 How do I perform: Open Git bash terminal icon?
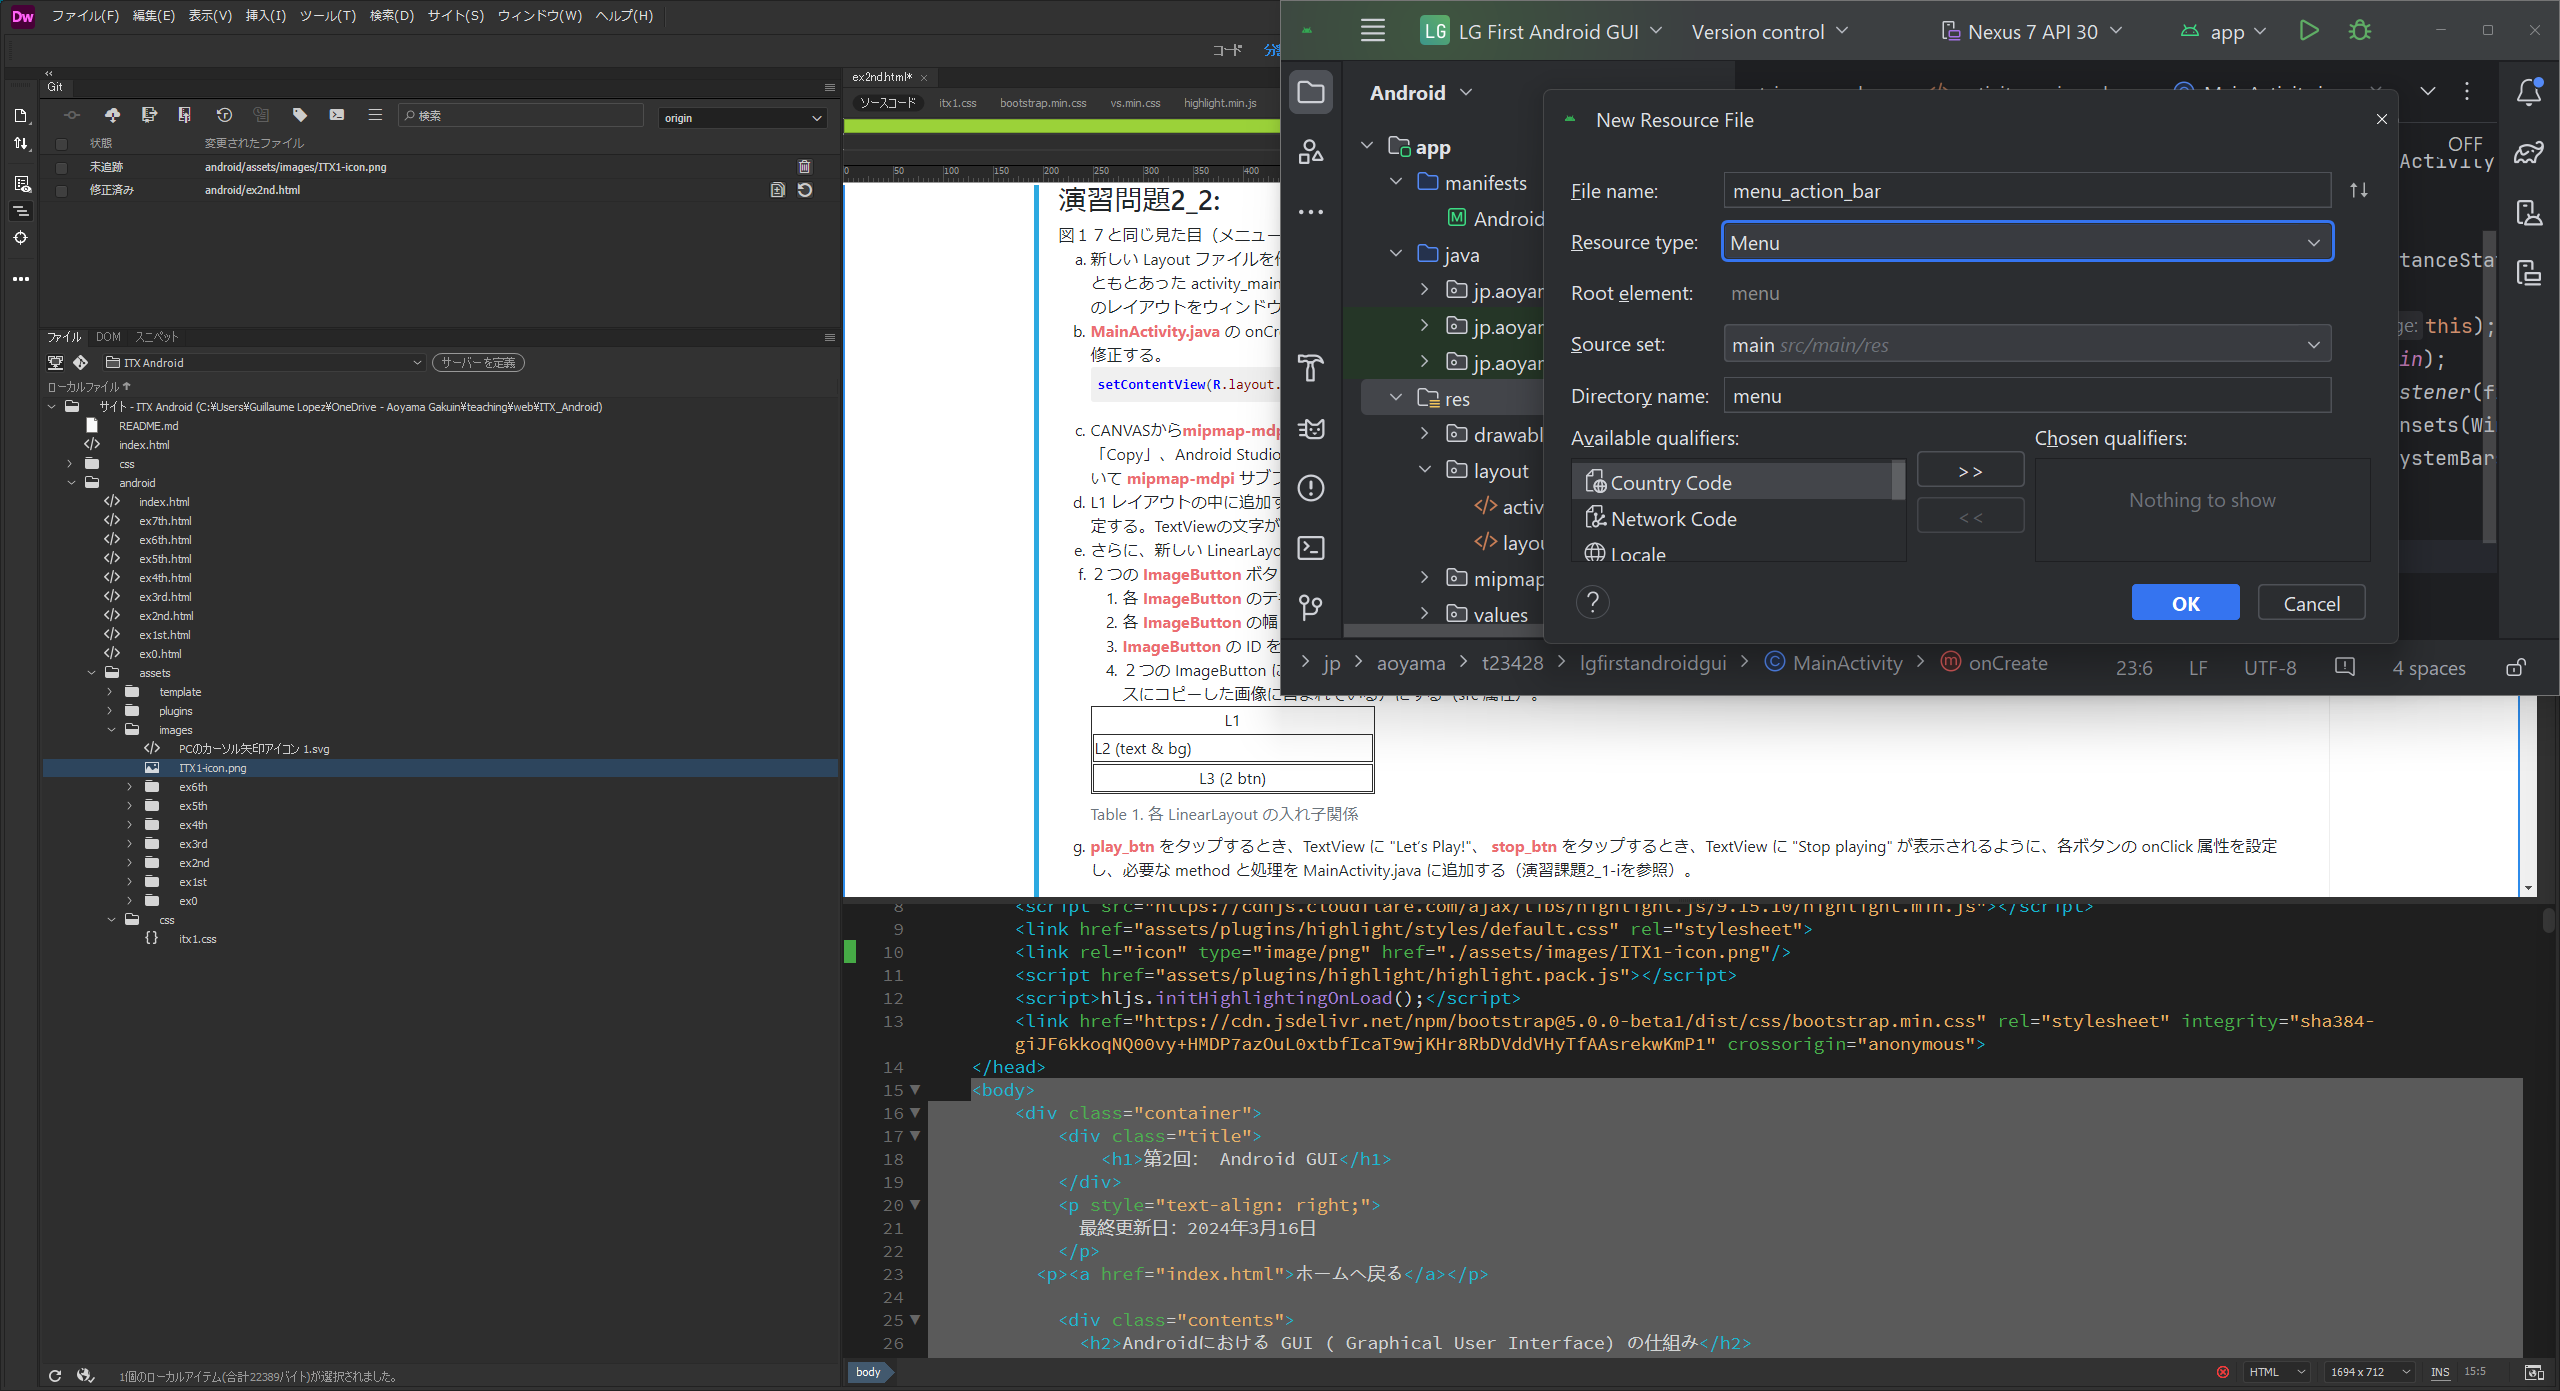[x=337, y=116]
